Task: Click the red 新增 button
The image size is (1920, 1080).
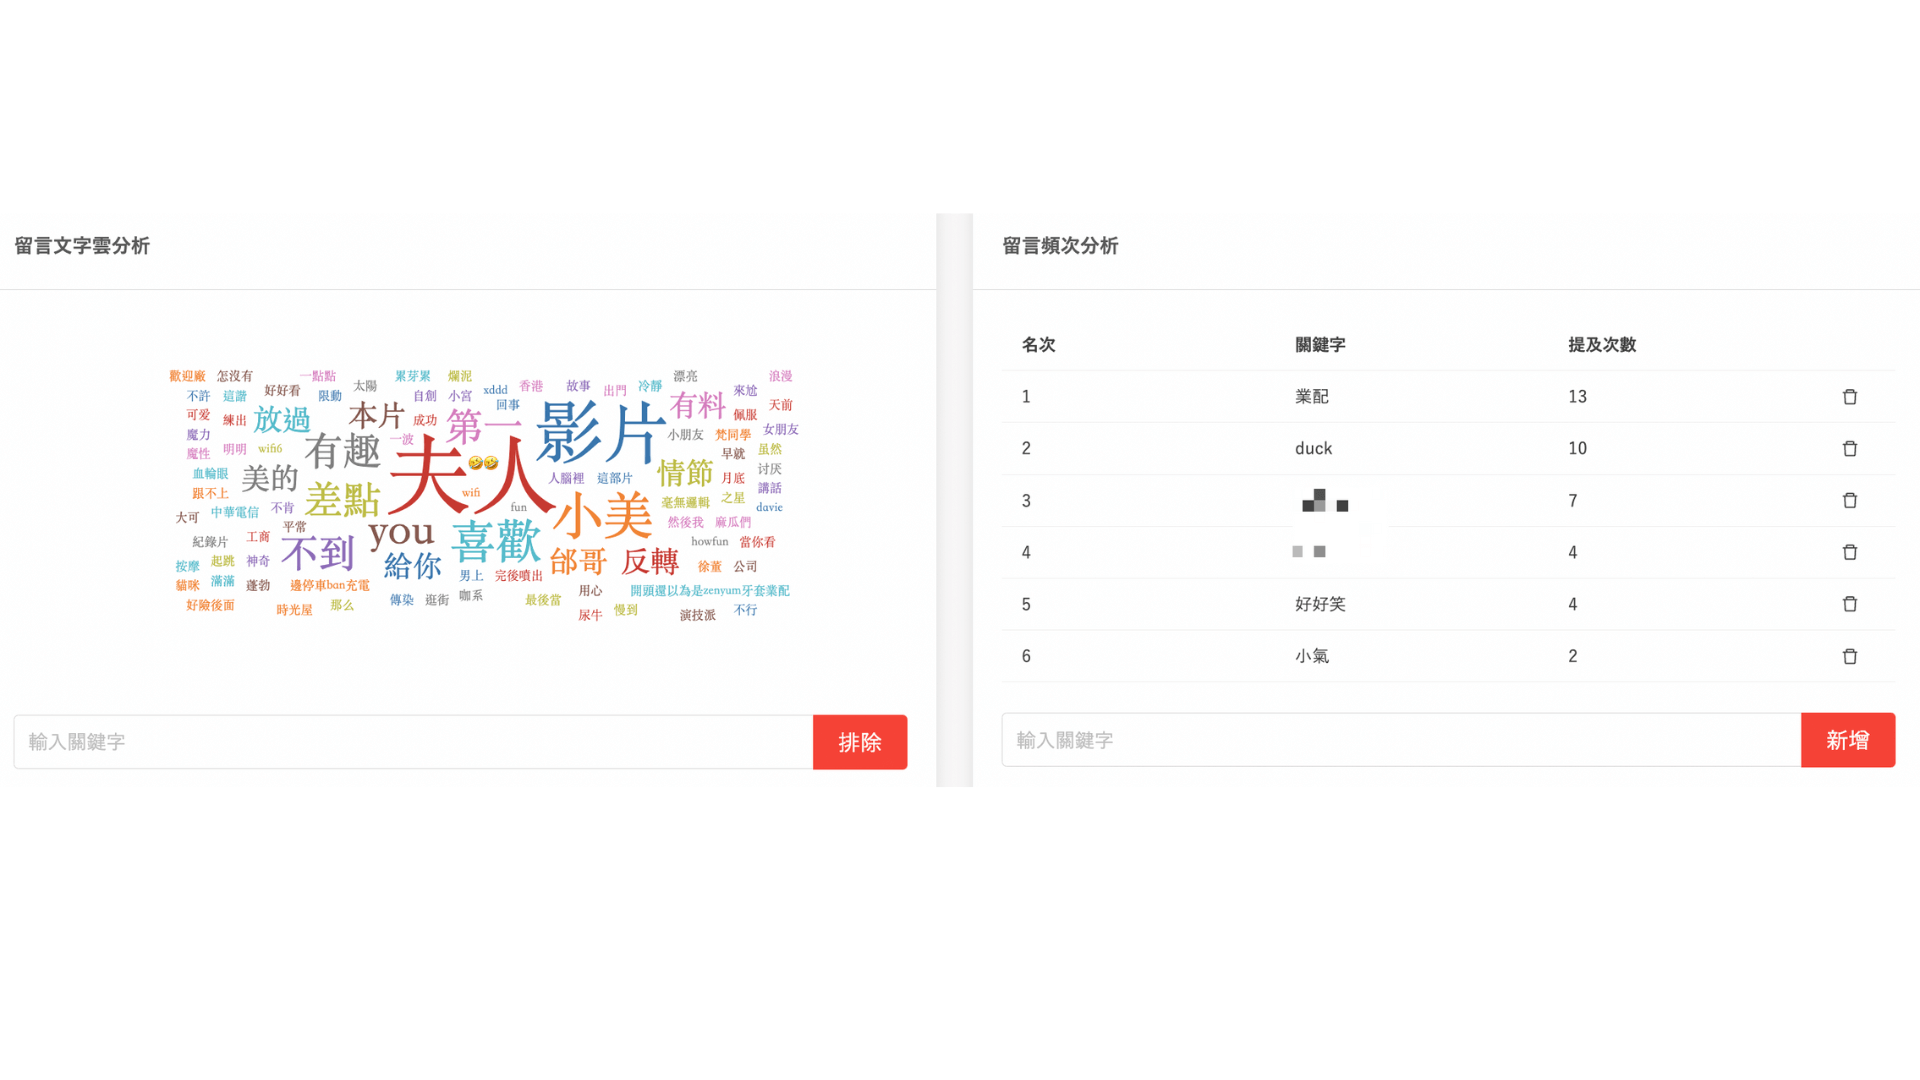Action: tap(1848, 740)
